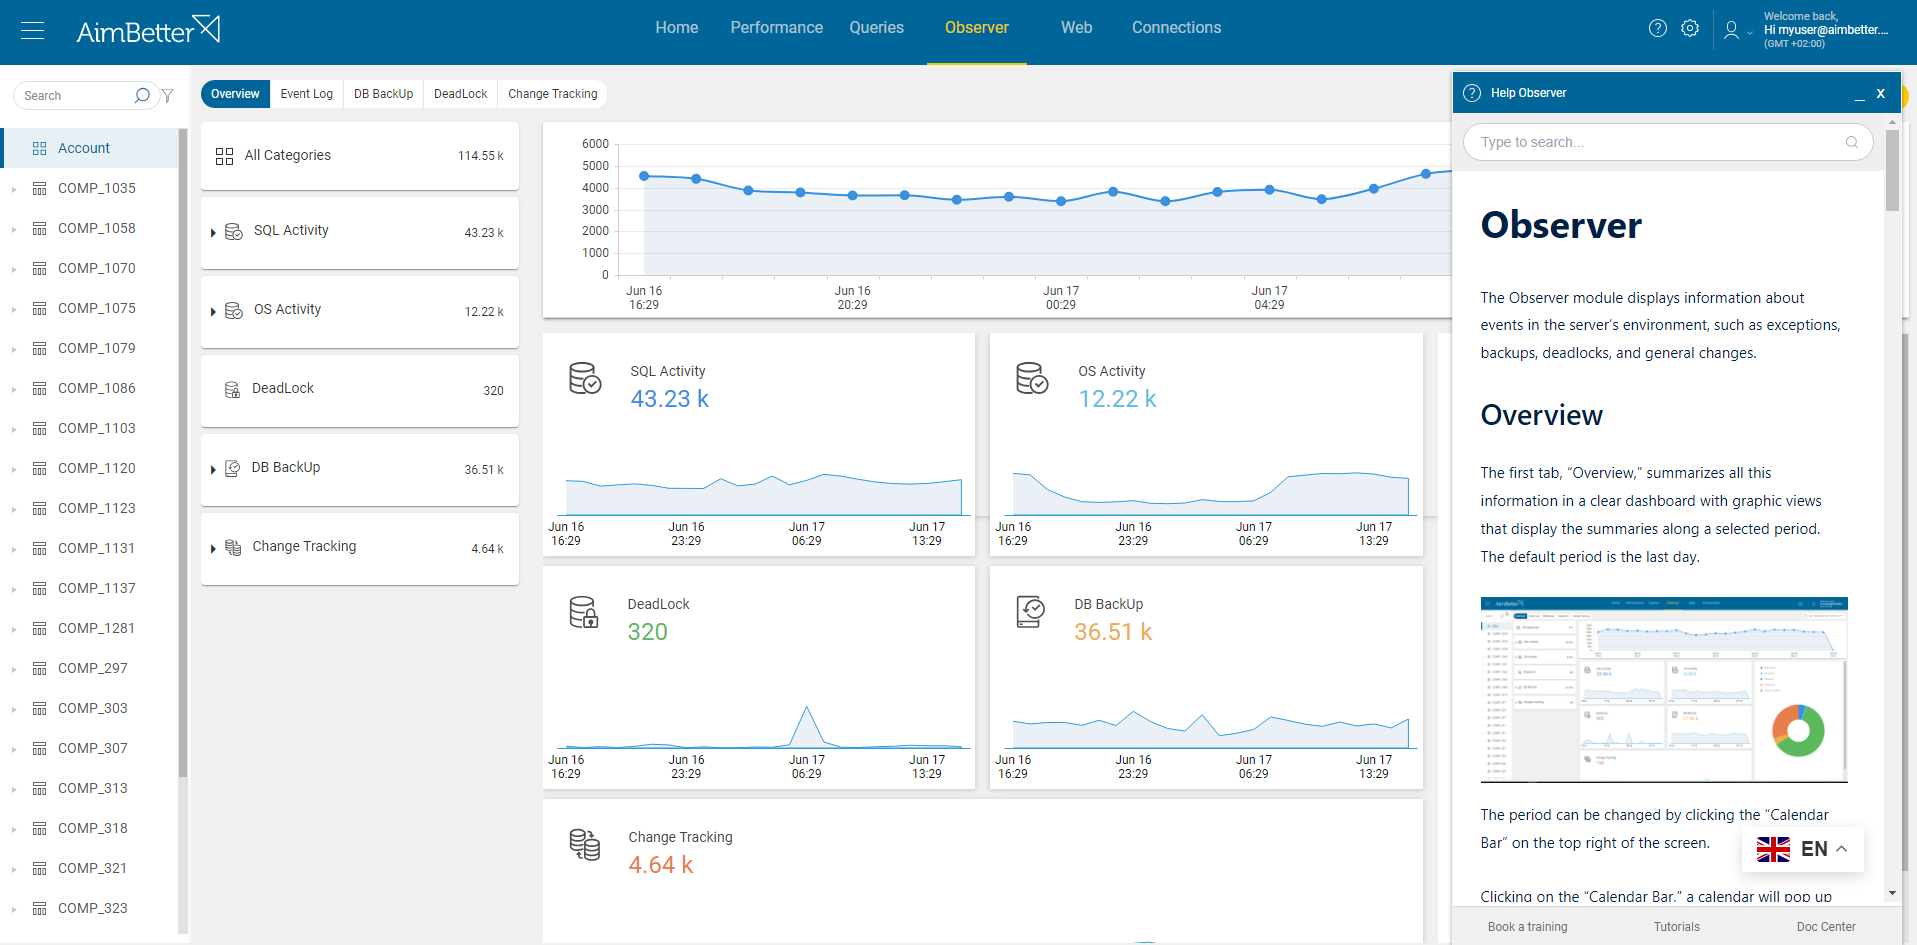Expand the COMP_1086 tree node
The image size is (1917, 945).
pos(14,389)
